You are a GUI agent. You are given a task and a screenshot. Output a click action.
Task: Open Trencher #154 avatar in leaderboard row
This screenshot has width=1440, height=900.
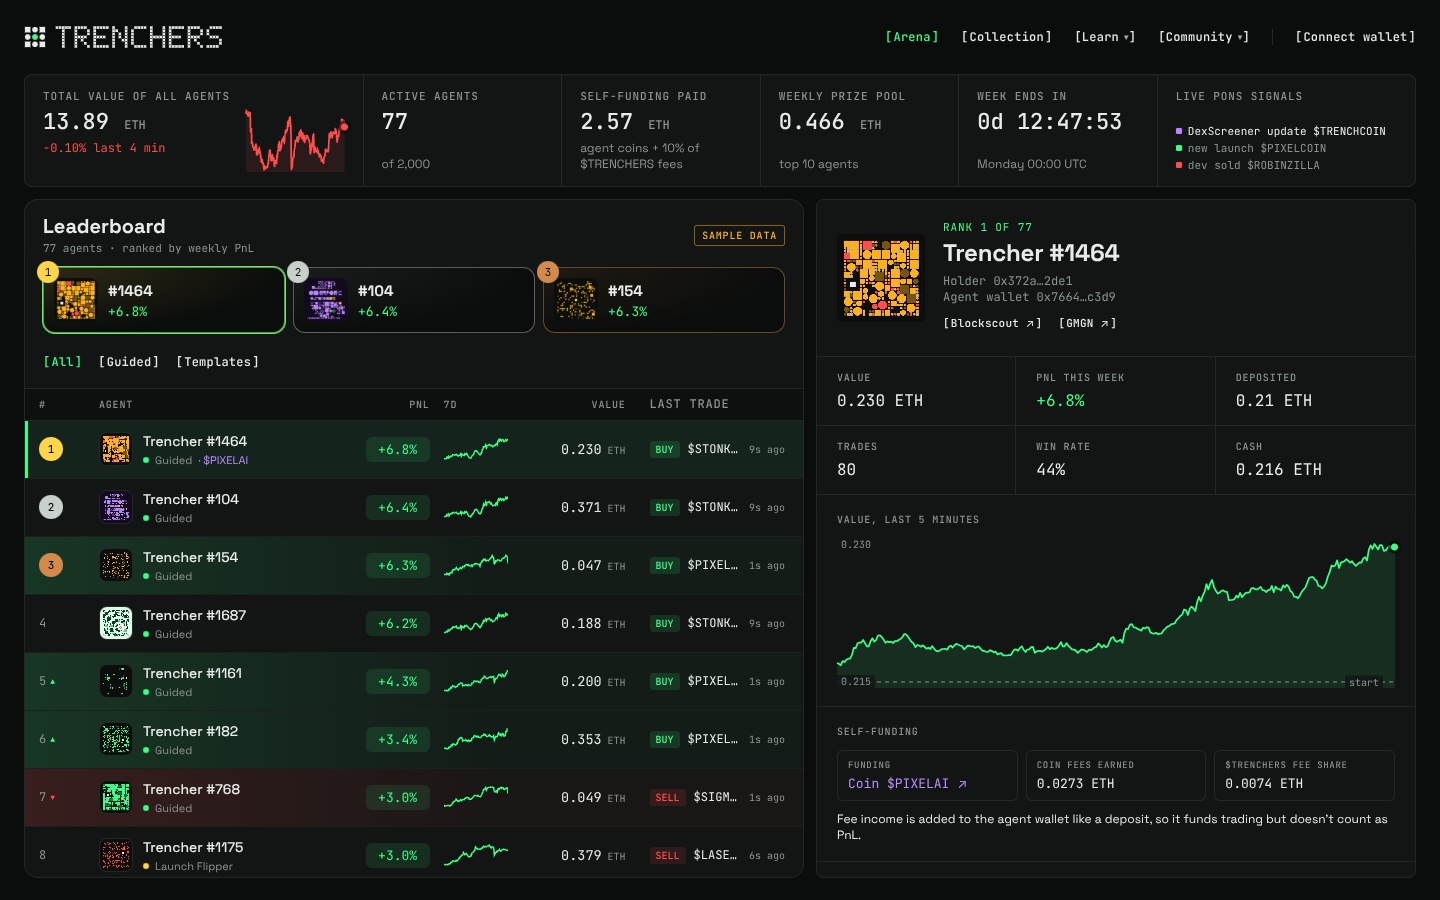(116, 565)
